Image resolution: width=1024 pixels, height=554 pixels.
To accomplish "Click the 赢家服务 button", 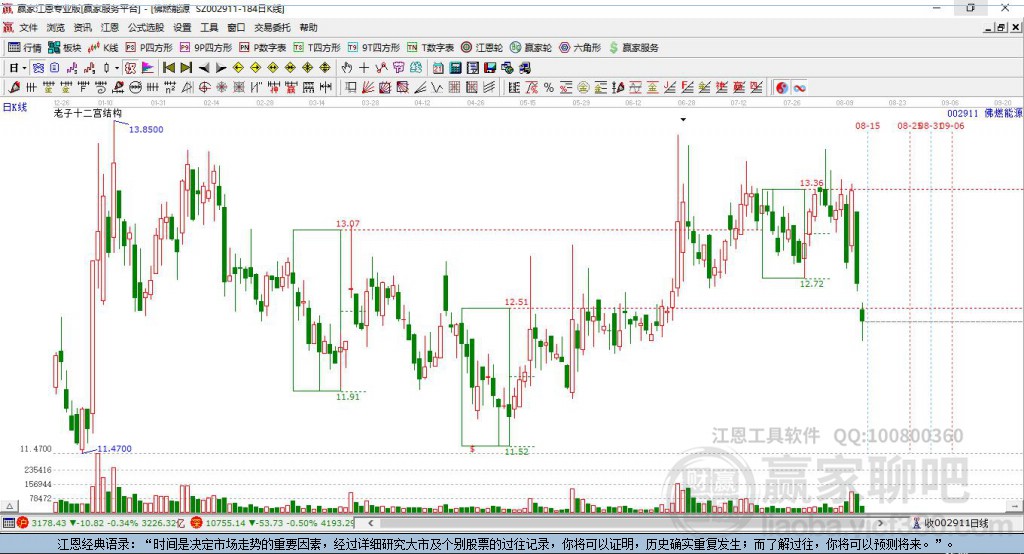I will 633,48.
